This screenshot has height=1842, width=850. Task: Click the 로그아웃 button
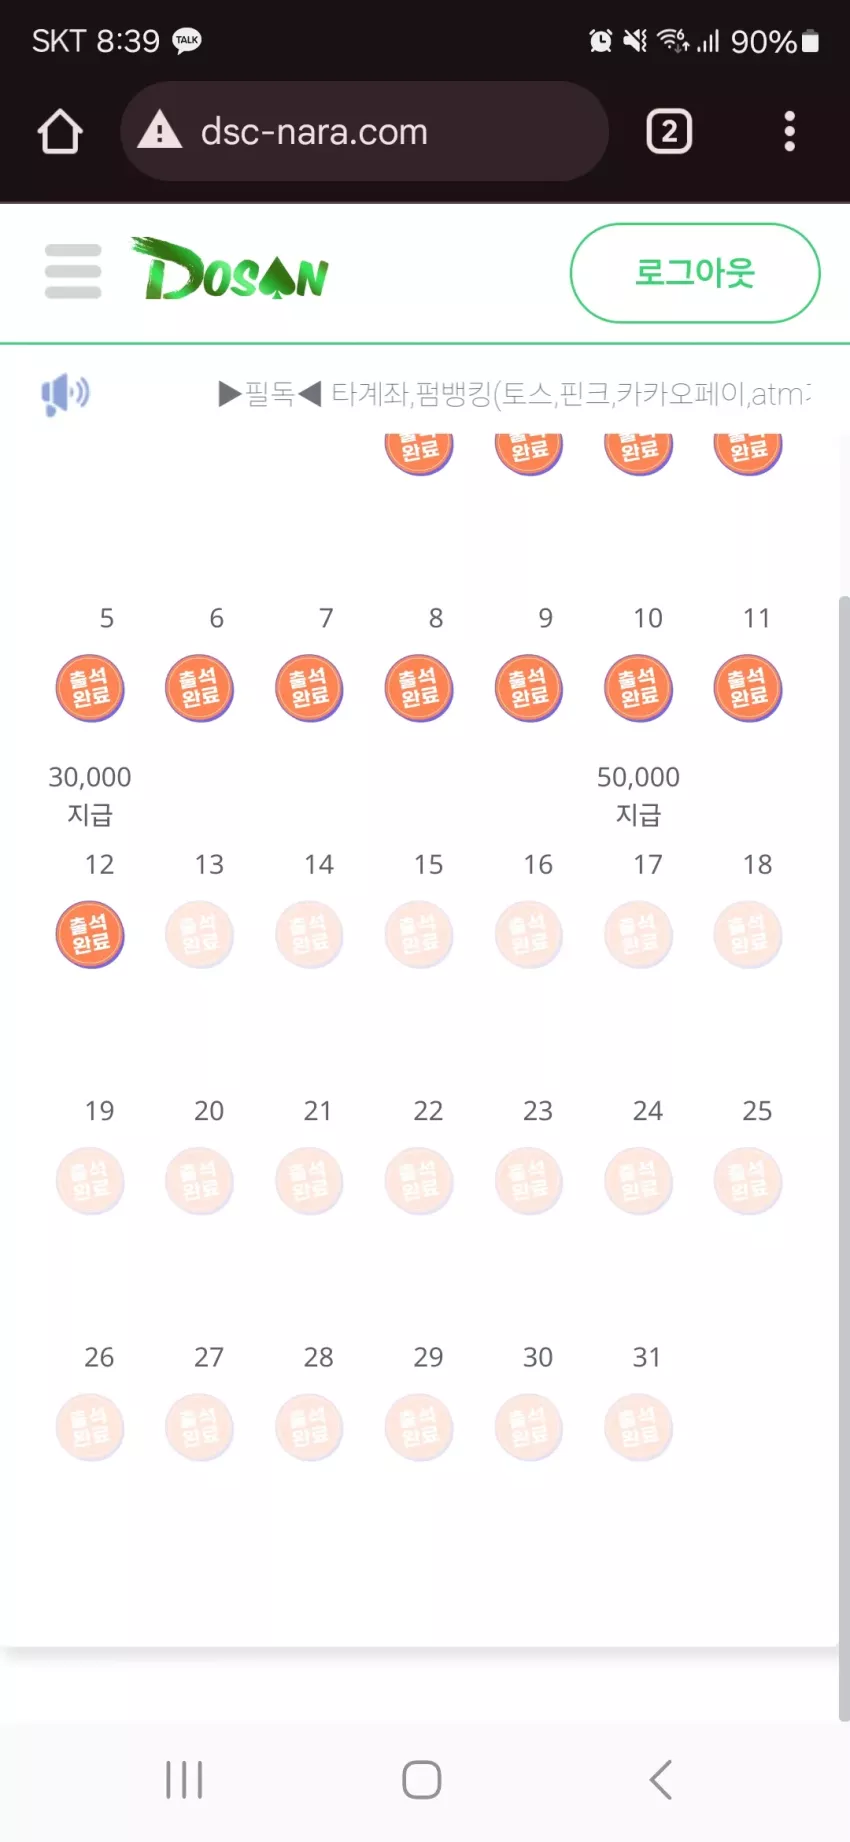pyautogui.click(x=695, y=273)
